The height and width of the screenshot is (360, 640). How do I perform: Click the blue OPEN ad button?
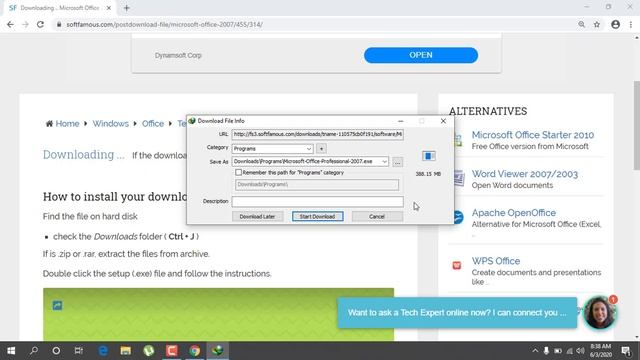coord(421,55)
